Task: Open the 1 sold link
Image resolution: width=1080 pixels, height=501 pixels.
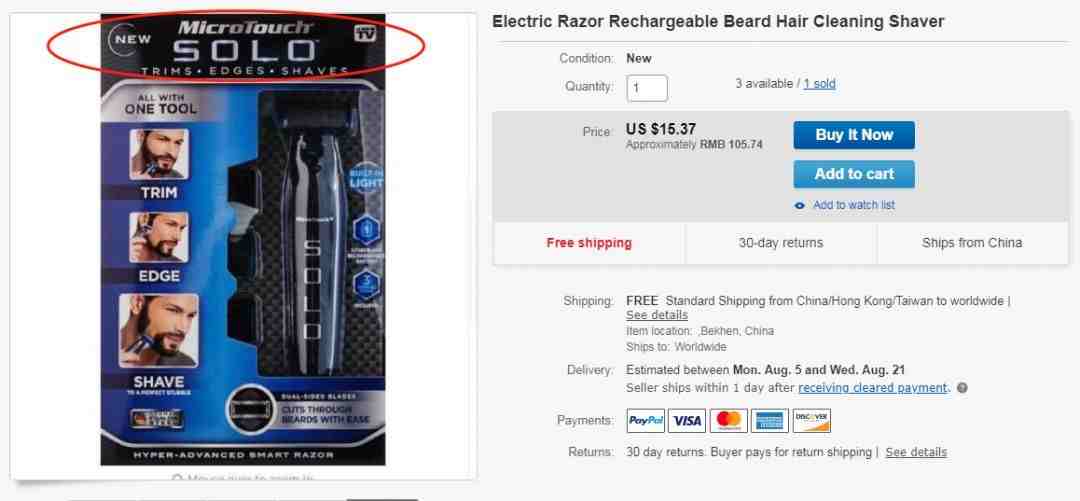Action: coord(819,84)
